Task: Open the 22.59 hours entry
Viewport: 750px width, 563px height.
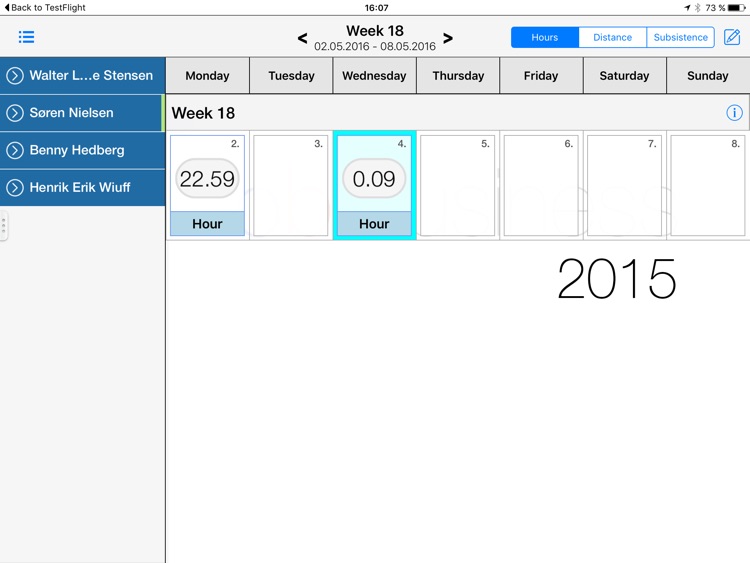Action: [x=207, y=178]
